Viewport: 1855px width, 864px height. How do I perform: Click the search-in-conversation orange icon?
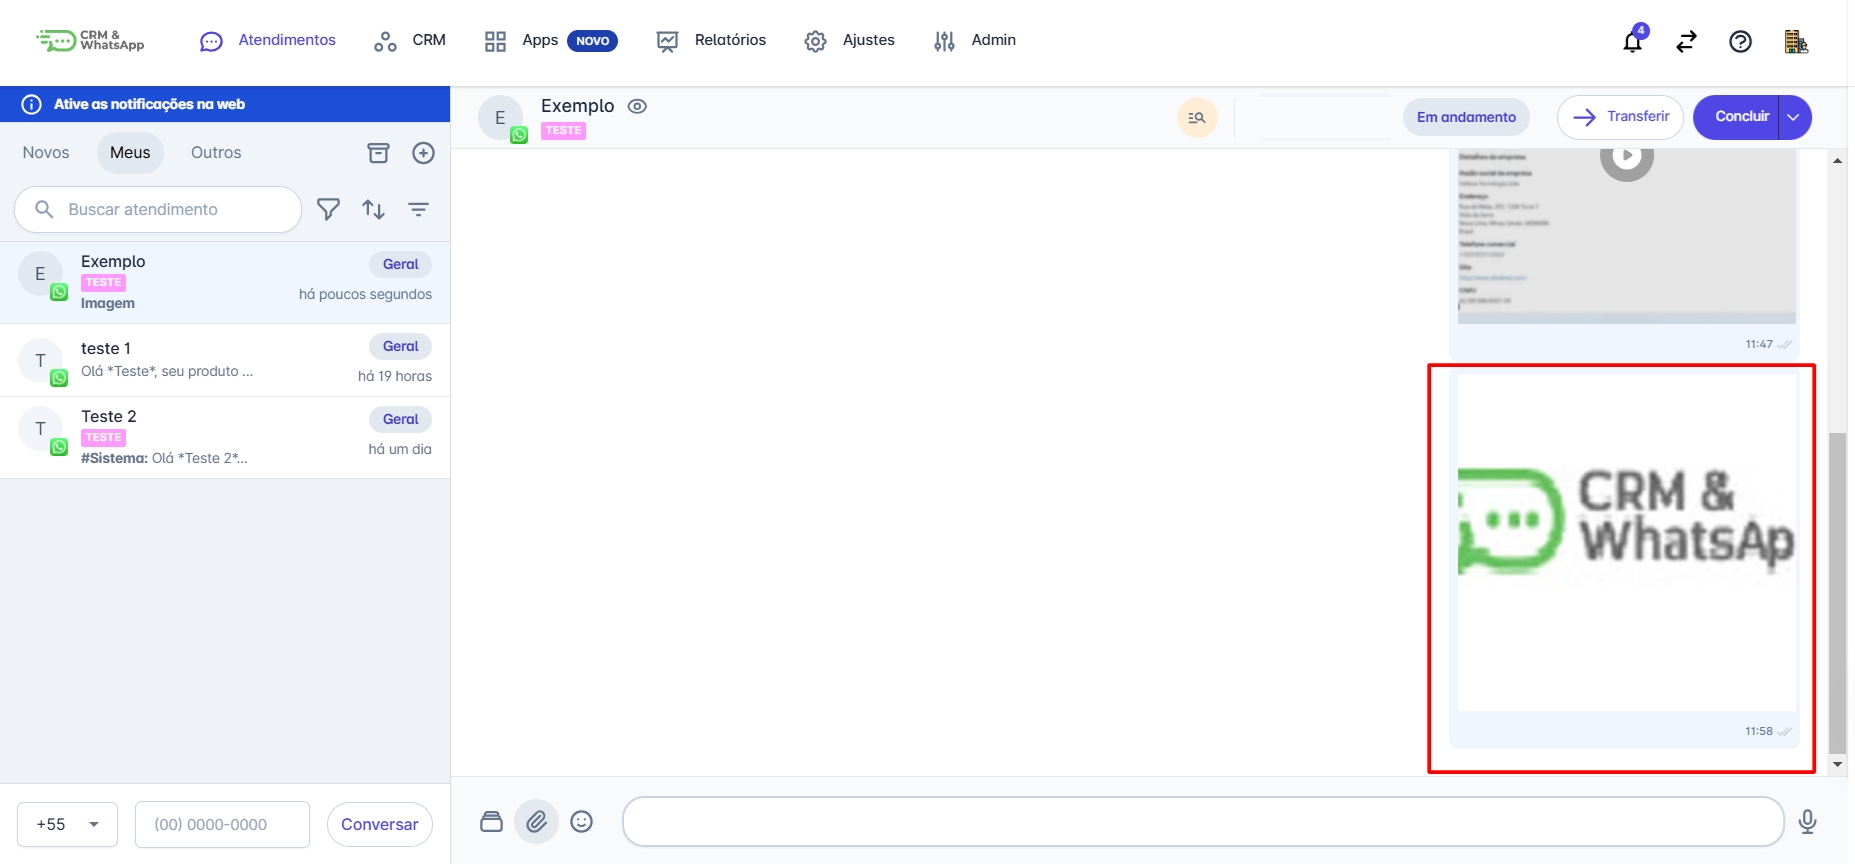tap(1197, 117)
